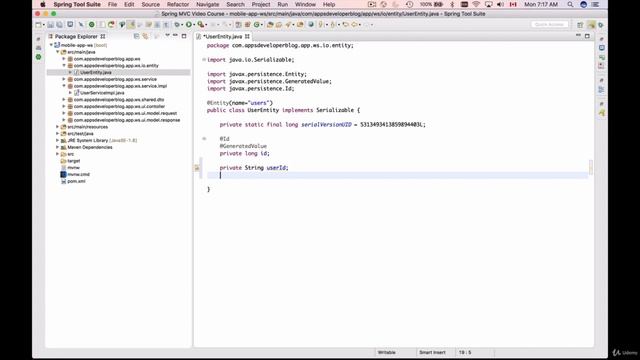Open the Navigate menu
Image resolution: width=640 pixels, height=360 pixels.
click(x=208, y=4)
